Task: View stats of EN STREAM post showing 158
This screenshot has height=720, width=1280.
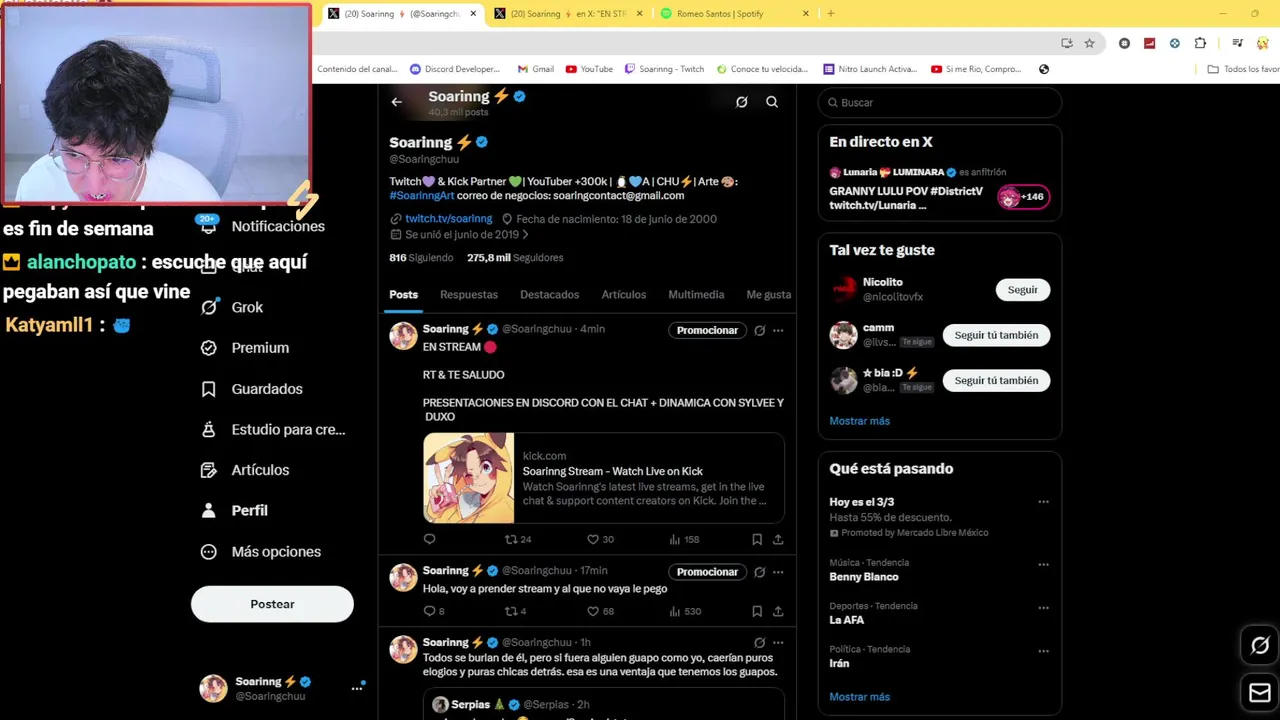Action: tap(684, 539)
